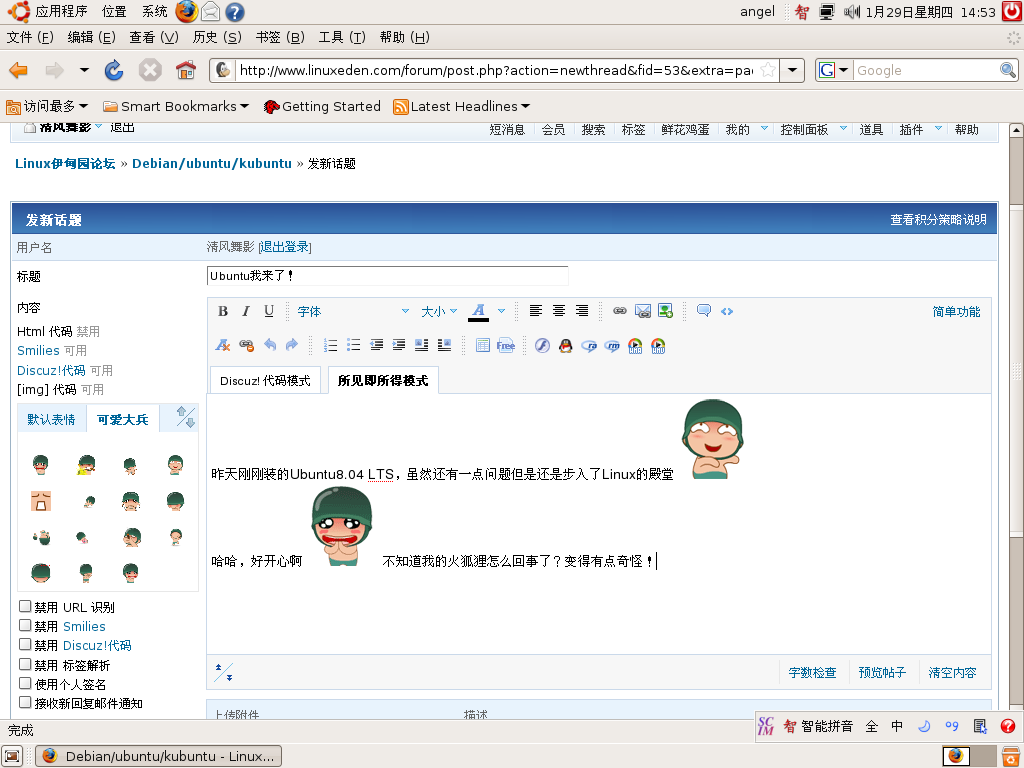Screen dimensions: 1024x768
Task: Apply the font color A swatch
Action: coord(479,312)
